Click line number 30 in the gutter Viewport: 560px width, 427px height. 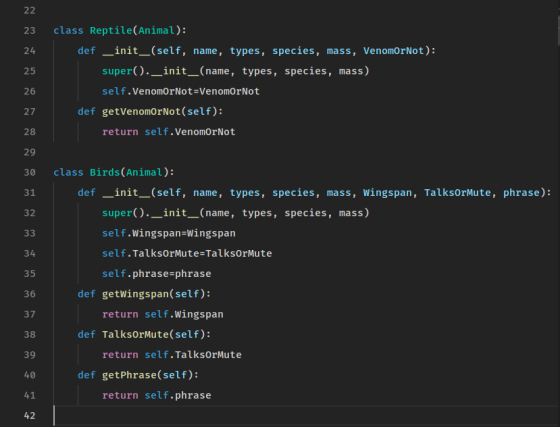[x=30, y=172]
